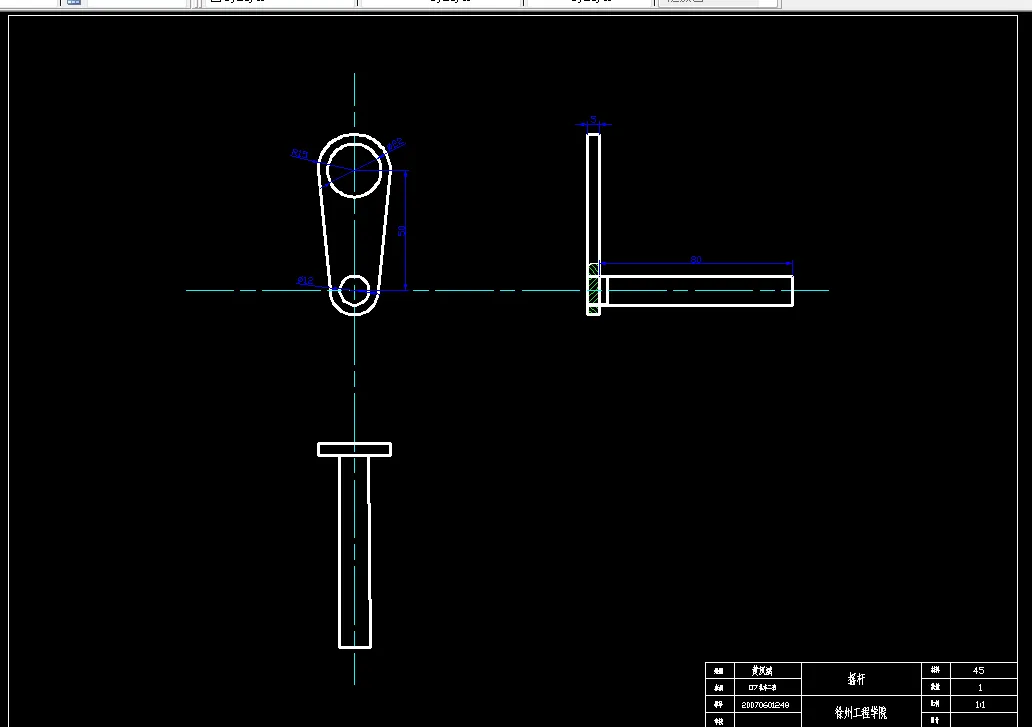The image size is (1032, 727).
Task: Click the title block value 45
Action: tap(978, 670)
